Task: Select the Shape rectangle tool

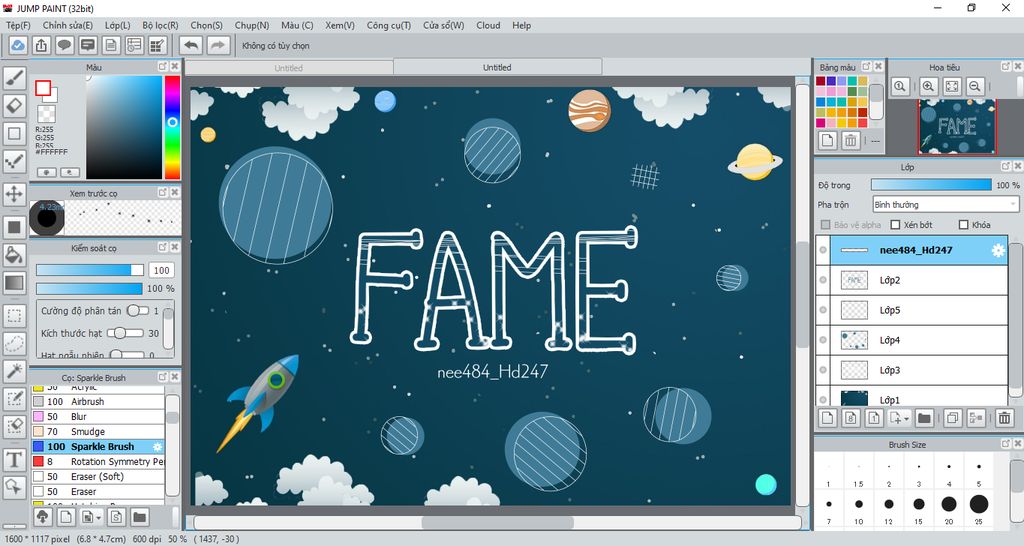Action: (x=14, y=133)
